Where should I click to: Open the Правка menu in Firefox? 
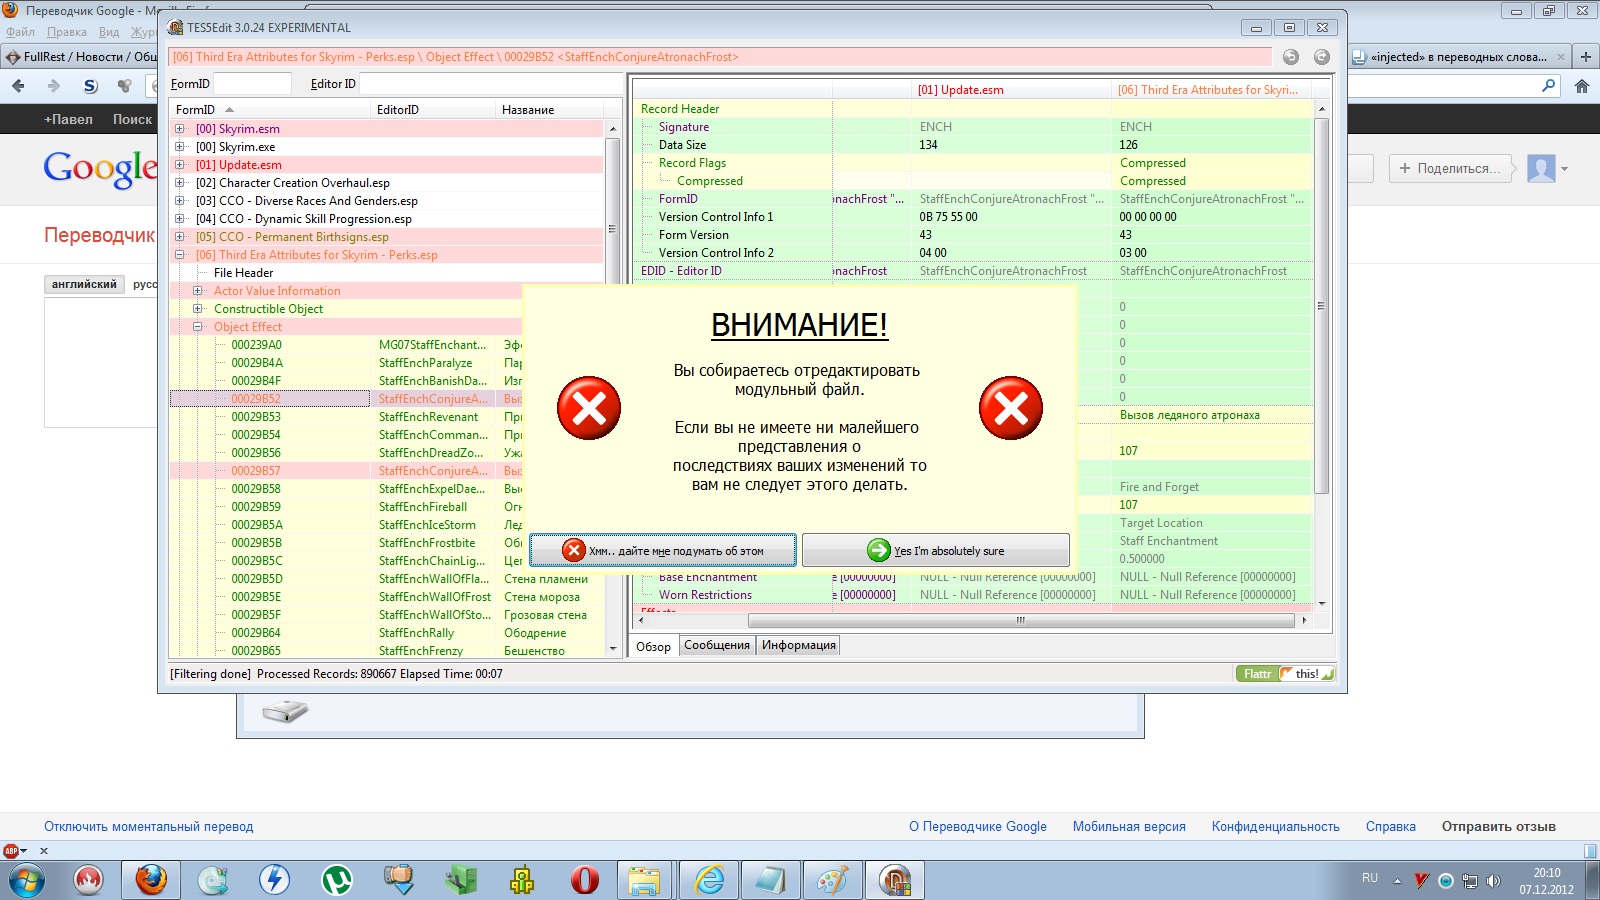pyautogui.click(x=67, y=32)
